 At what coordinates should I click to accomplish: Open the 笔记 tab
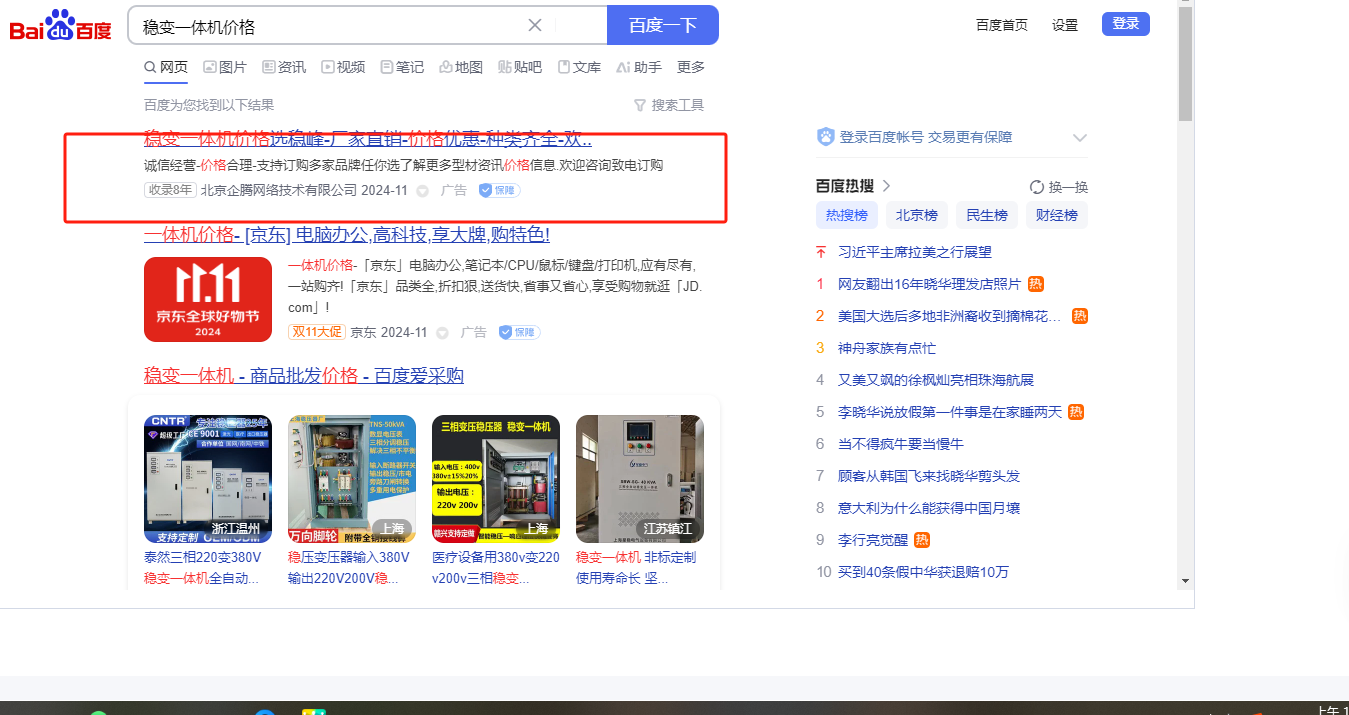pos(402,67)
